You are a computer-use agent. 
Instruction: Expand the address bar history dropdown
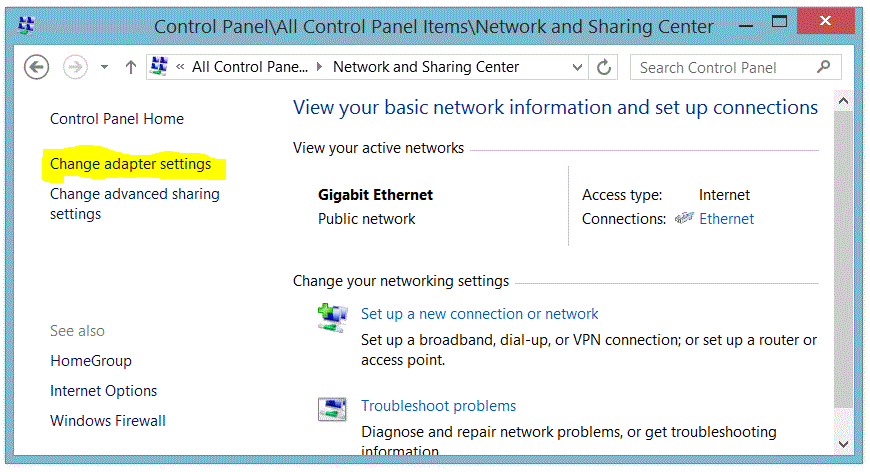[577, 67]
